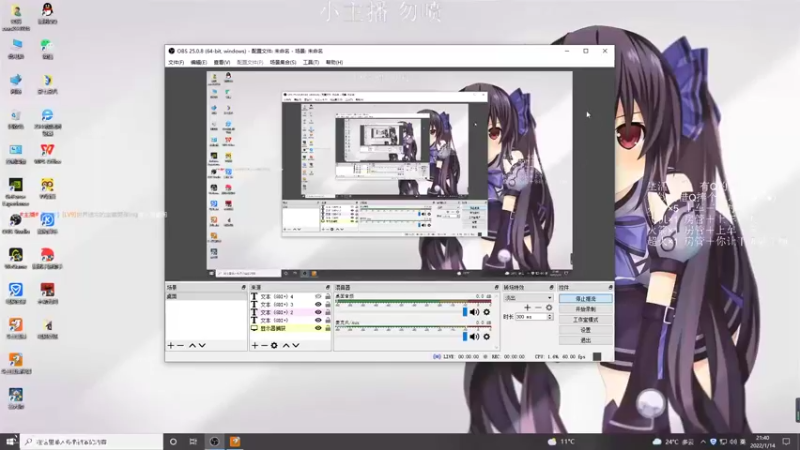Move the selected source up in Sources list

click(286, 345)
